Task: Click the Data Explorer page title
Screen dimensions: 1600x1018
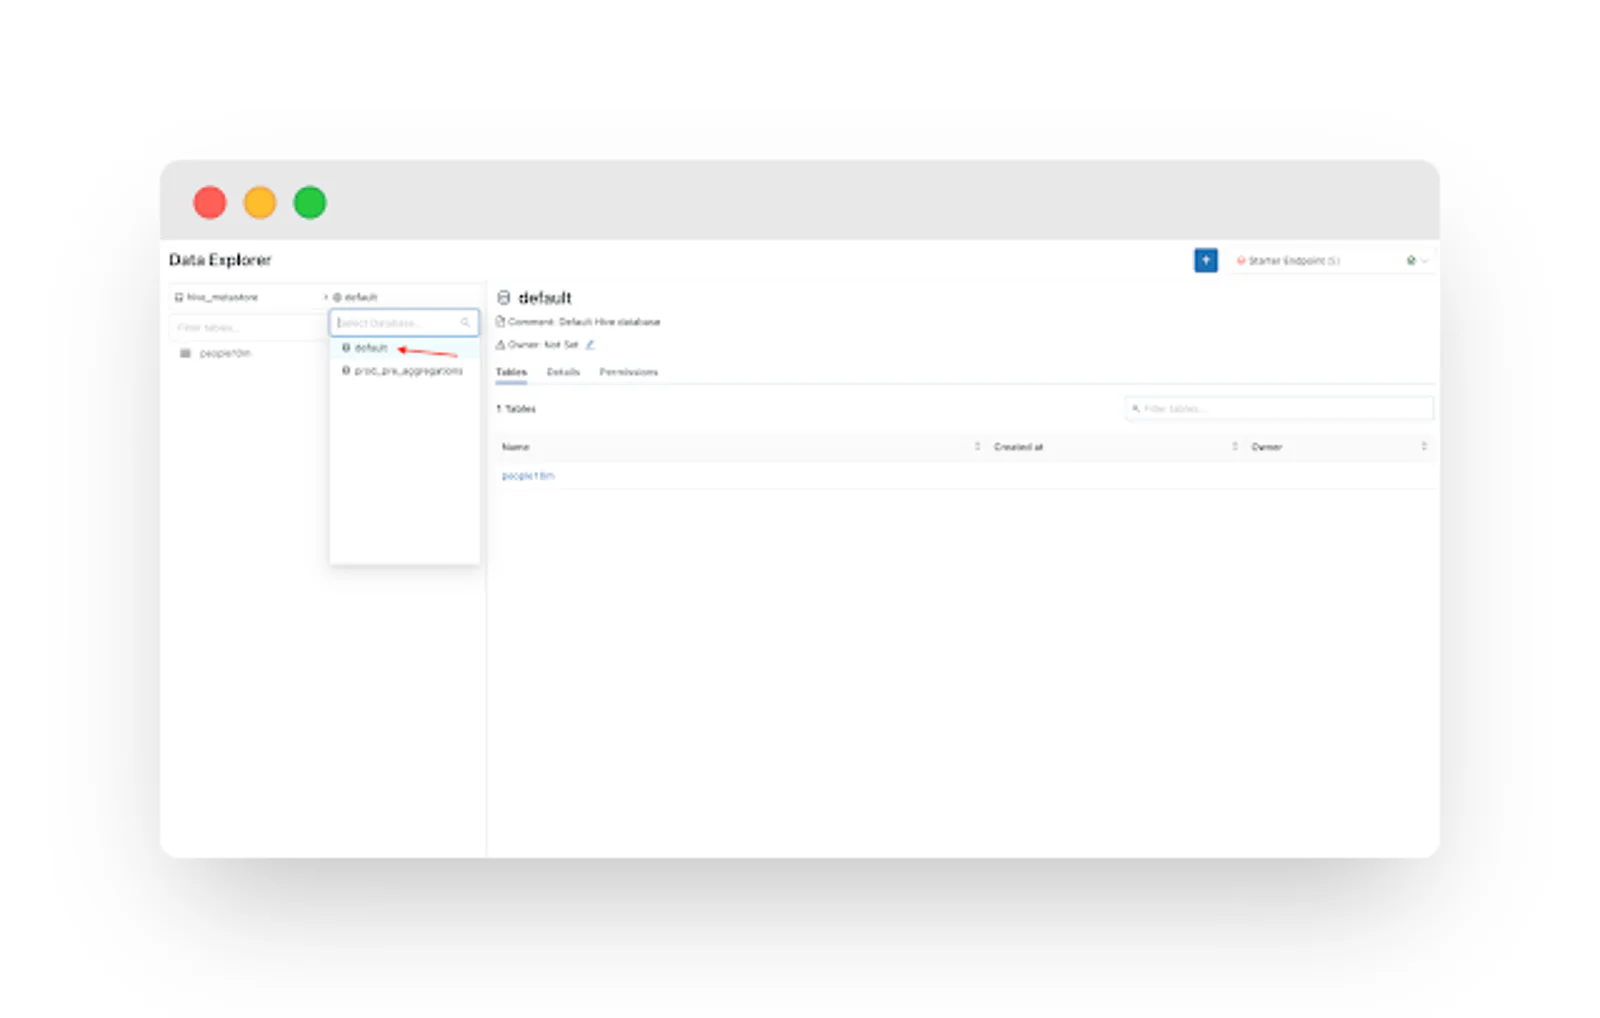Action: pyautogui.click(x=220, y=260)
